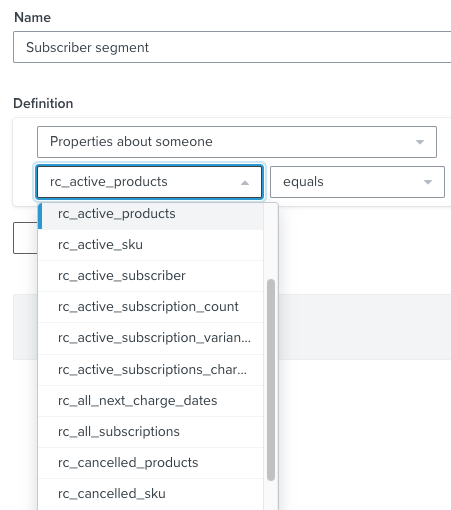Image resolution: width=451 pixels, height=510 pixels.
Task: Select rc_all_next_charge_dates property
Action: pyautogui.click(x=151, y=401)
